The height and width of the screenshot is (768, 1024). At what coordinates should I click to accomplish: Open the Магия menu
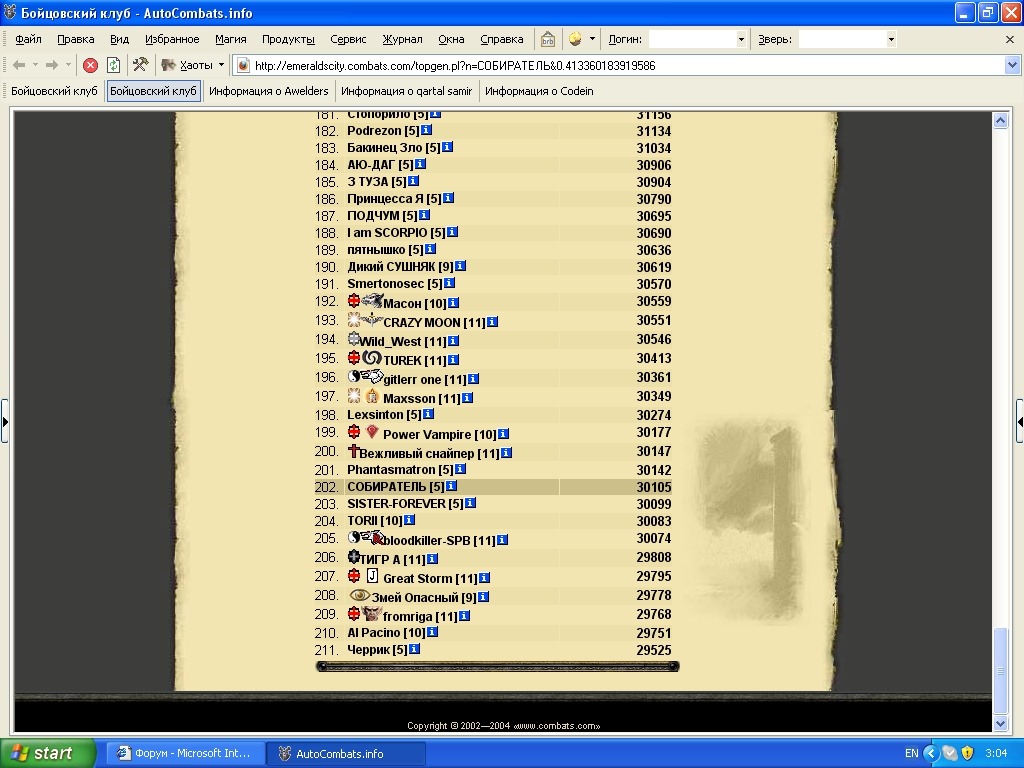click(231, 39)
